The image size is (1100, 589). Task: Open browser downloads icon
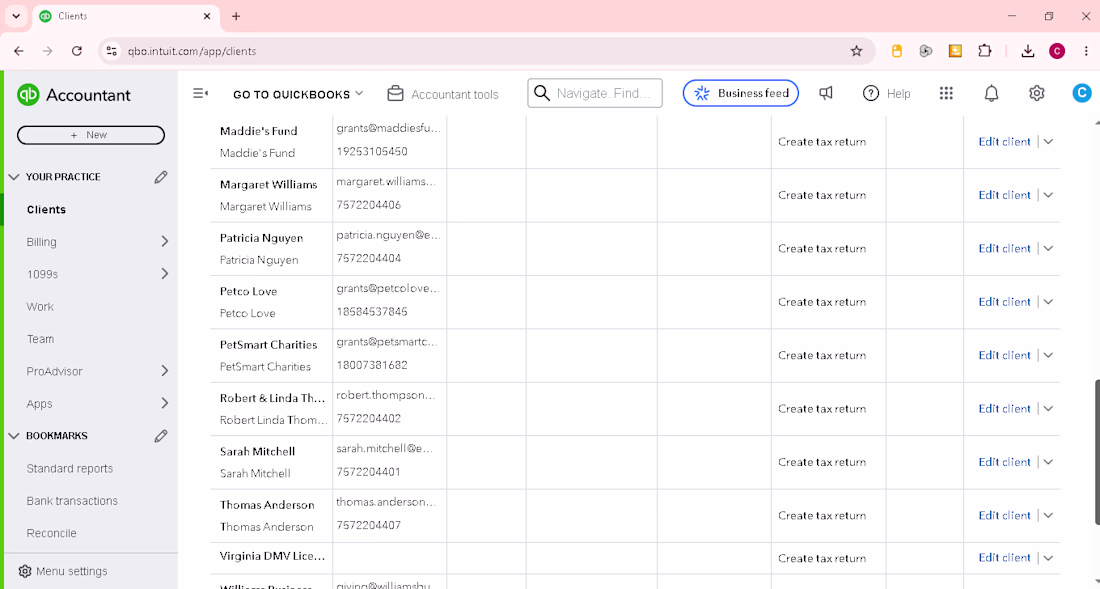point(1028,50)
